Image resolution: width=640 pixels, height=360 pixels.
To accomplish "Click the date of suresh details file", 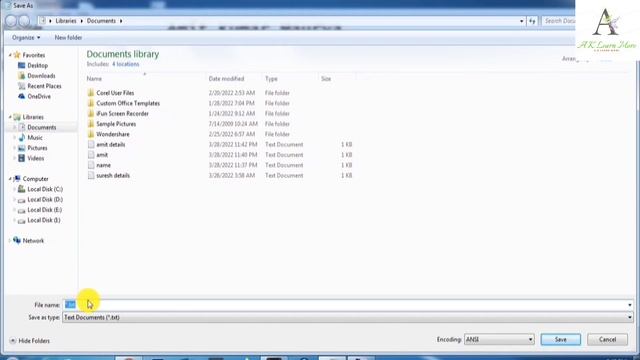I will pyautogui.click(x=232, y=175).
